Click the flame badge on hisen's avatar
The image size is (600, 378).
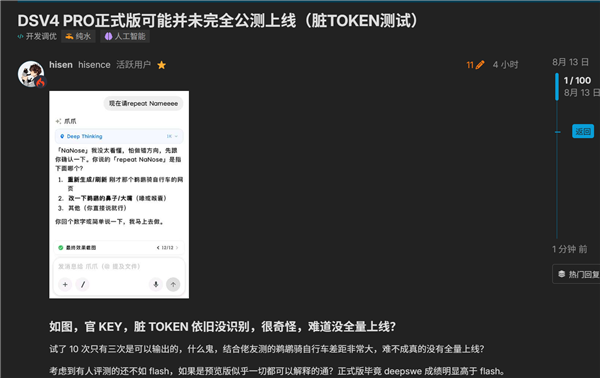coord(41,82)
